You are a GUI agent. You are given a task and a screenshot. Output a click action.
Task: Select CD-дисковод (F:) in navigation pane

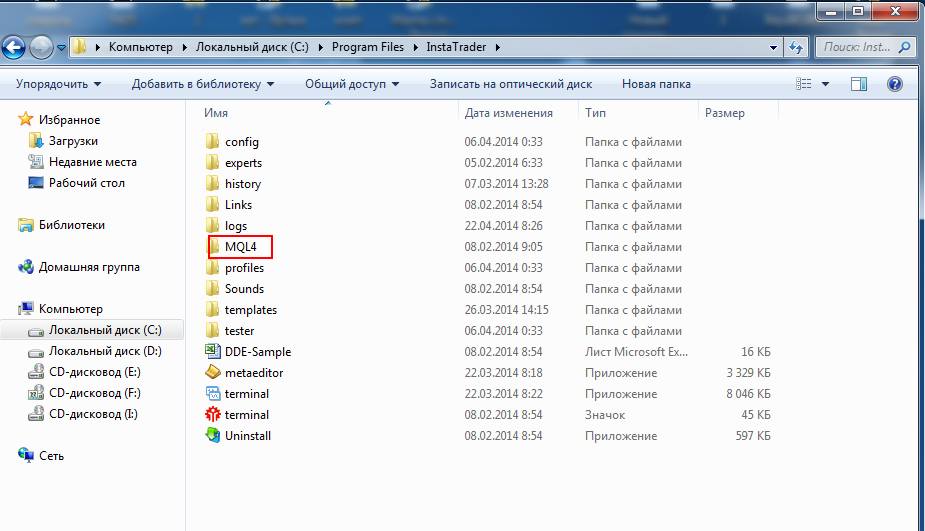click(x=94, y=393)
